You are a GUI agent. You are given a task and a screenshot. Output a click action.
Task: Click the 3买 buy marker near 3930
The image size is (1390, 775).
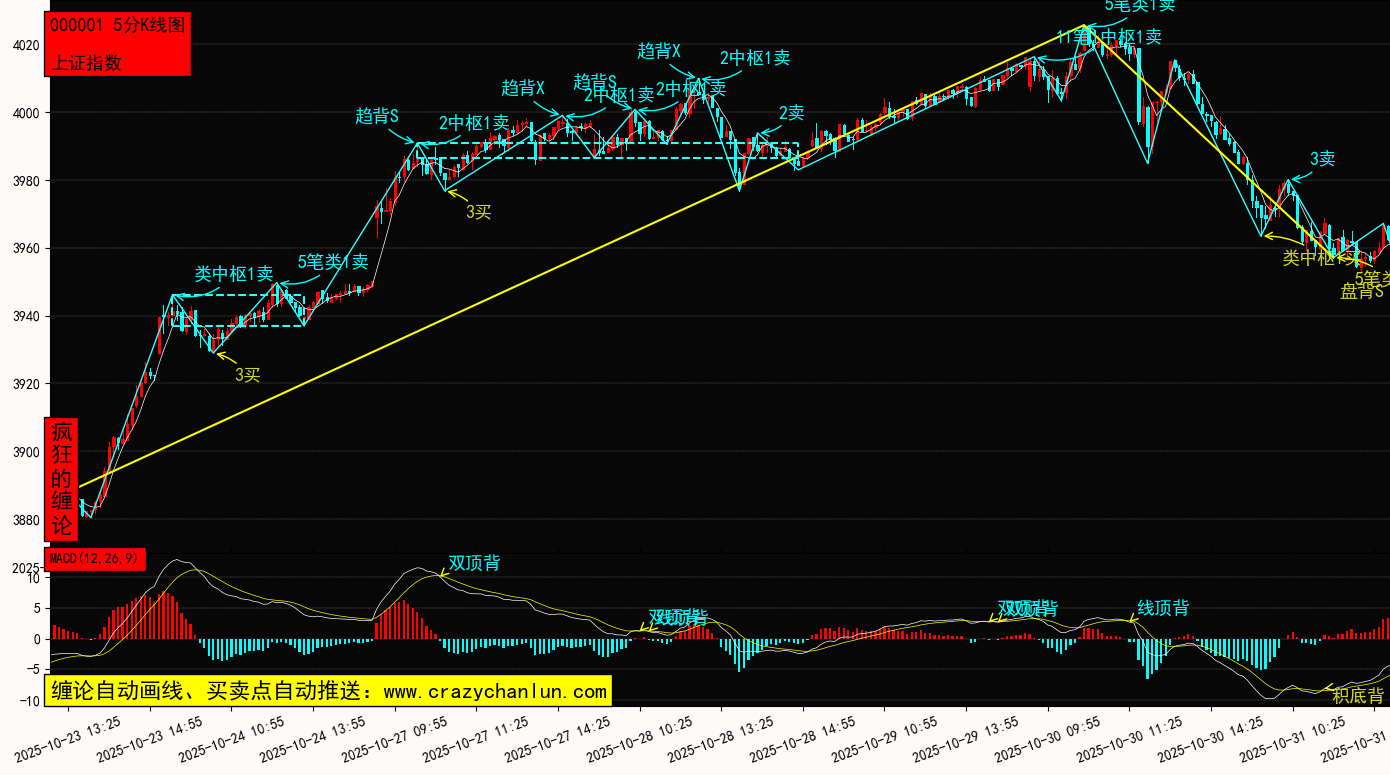[x=247, y=375]
